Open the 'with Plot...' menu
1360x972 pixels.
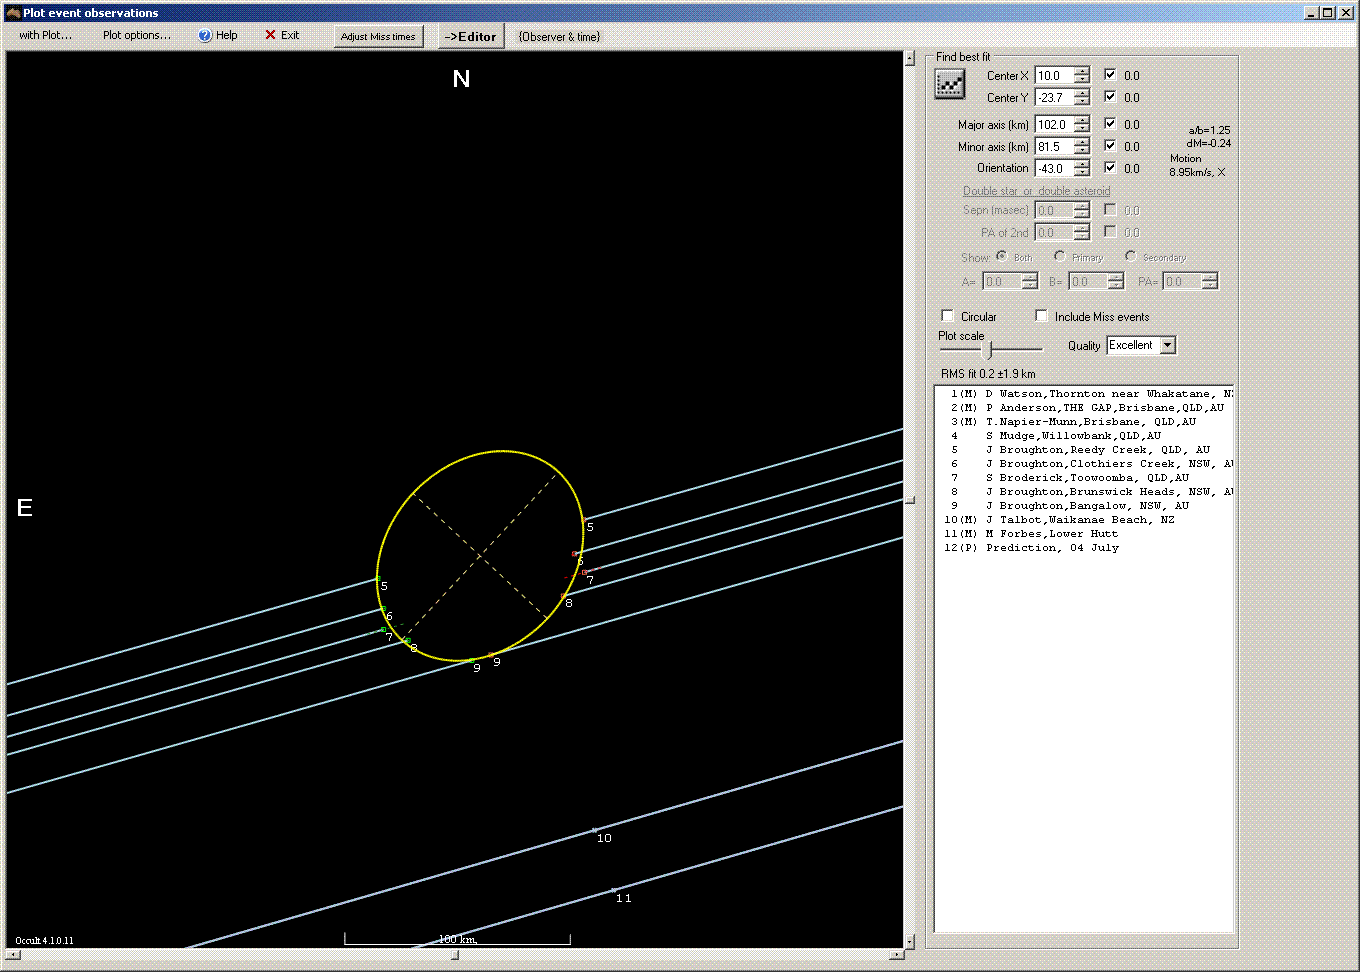pos(45,35)
